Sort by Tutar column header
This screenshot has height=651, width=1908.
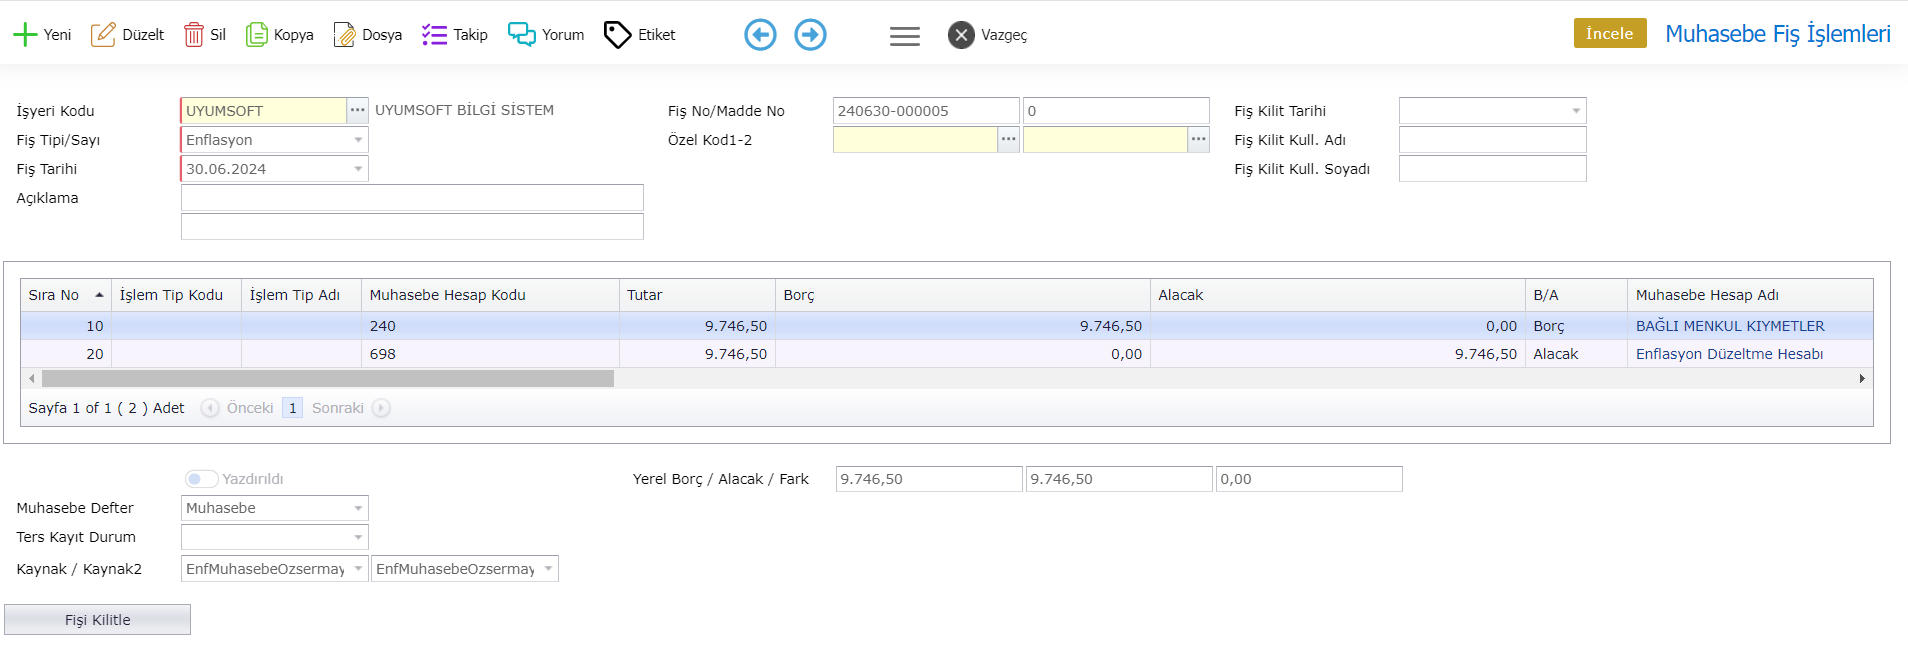coord(697,295)
